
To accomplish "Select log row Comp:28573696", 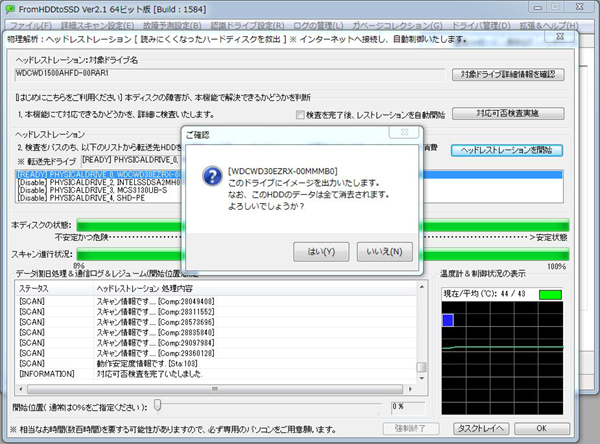I will pos(216,322).
